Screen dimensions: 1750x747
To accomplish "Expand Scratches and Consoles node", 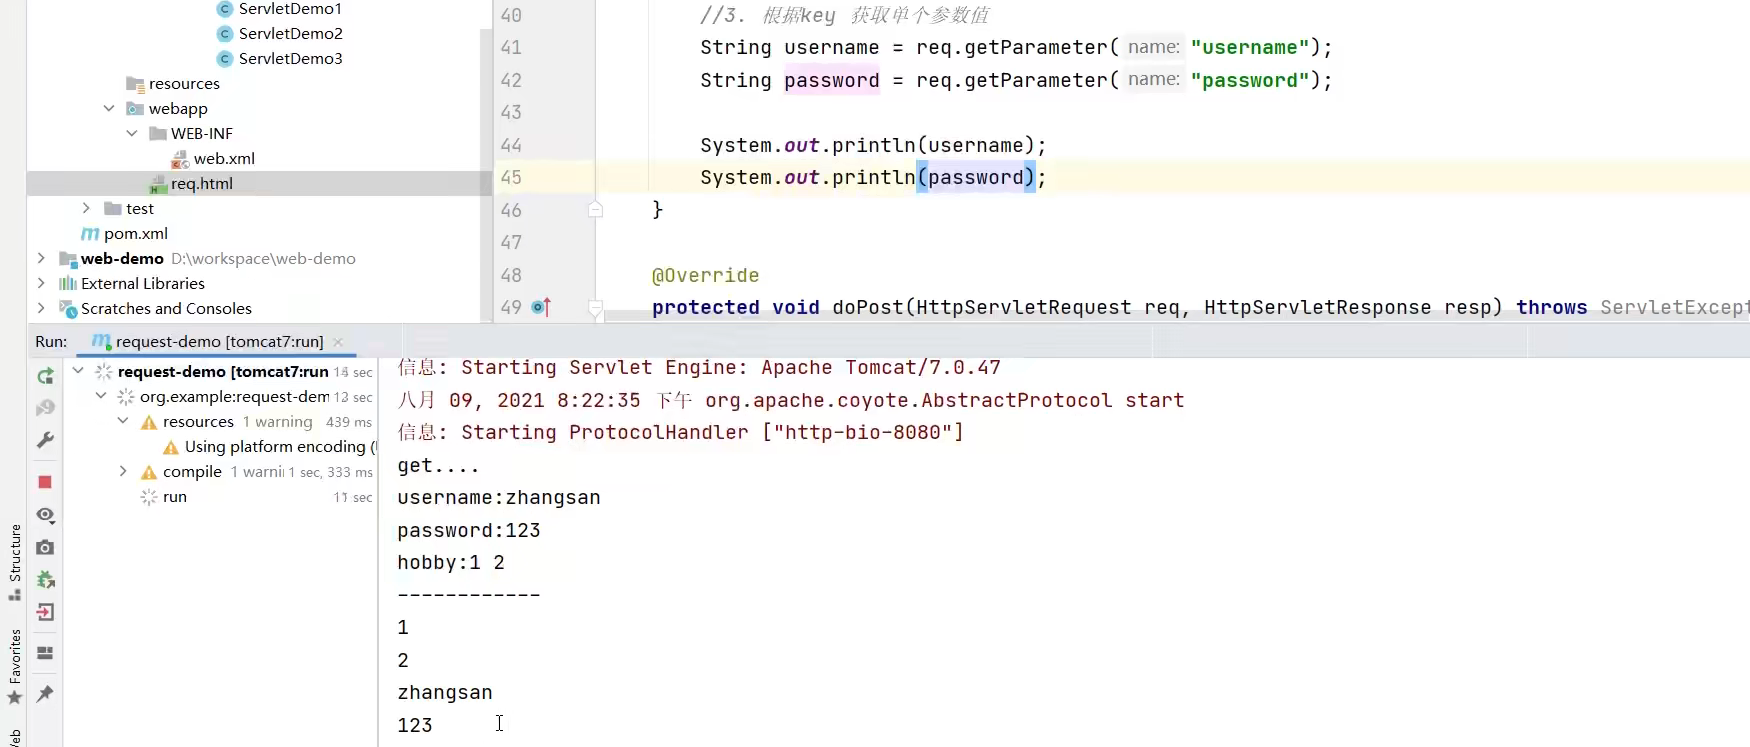I will pos(41,308).
